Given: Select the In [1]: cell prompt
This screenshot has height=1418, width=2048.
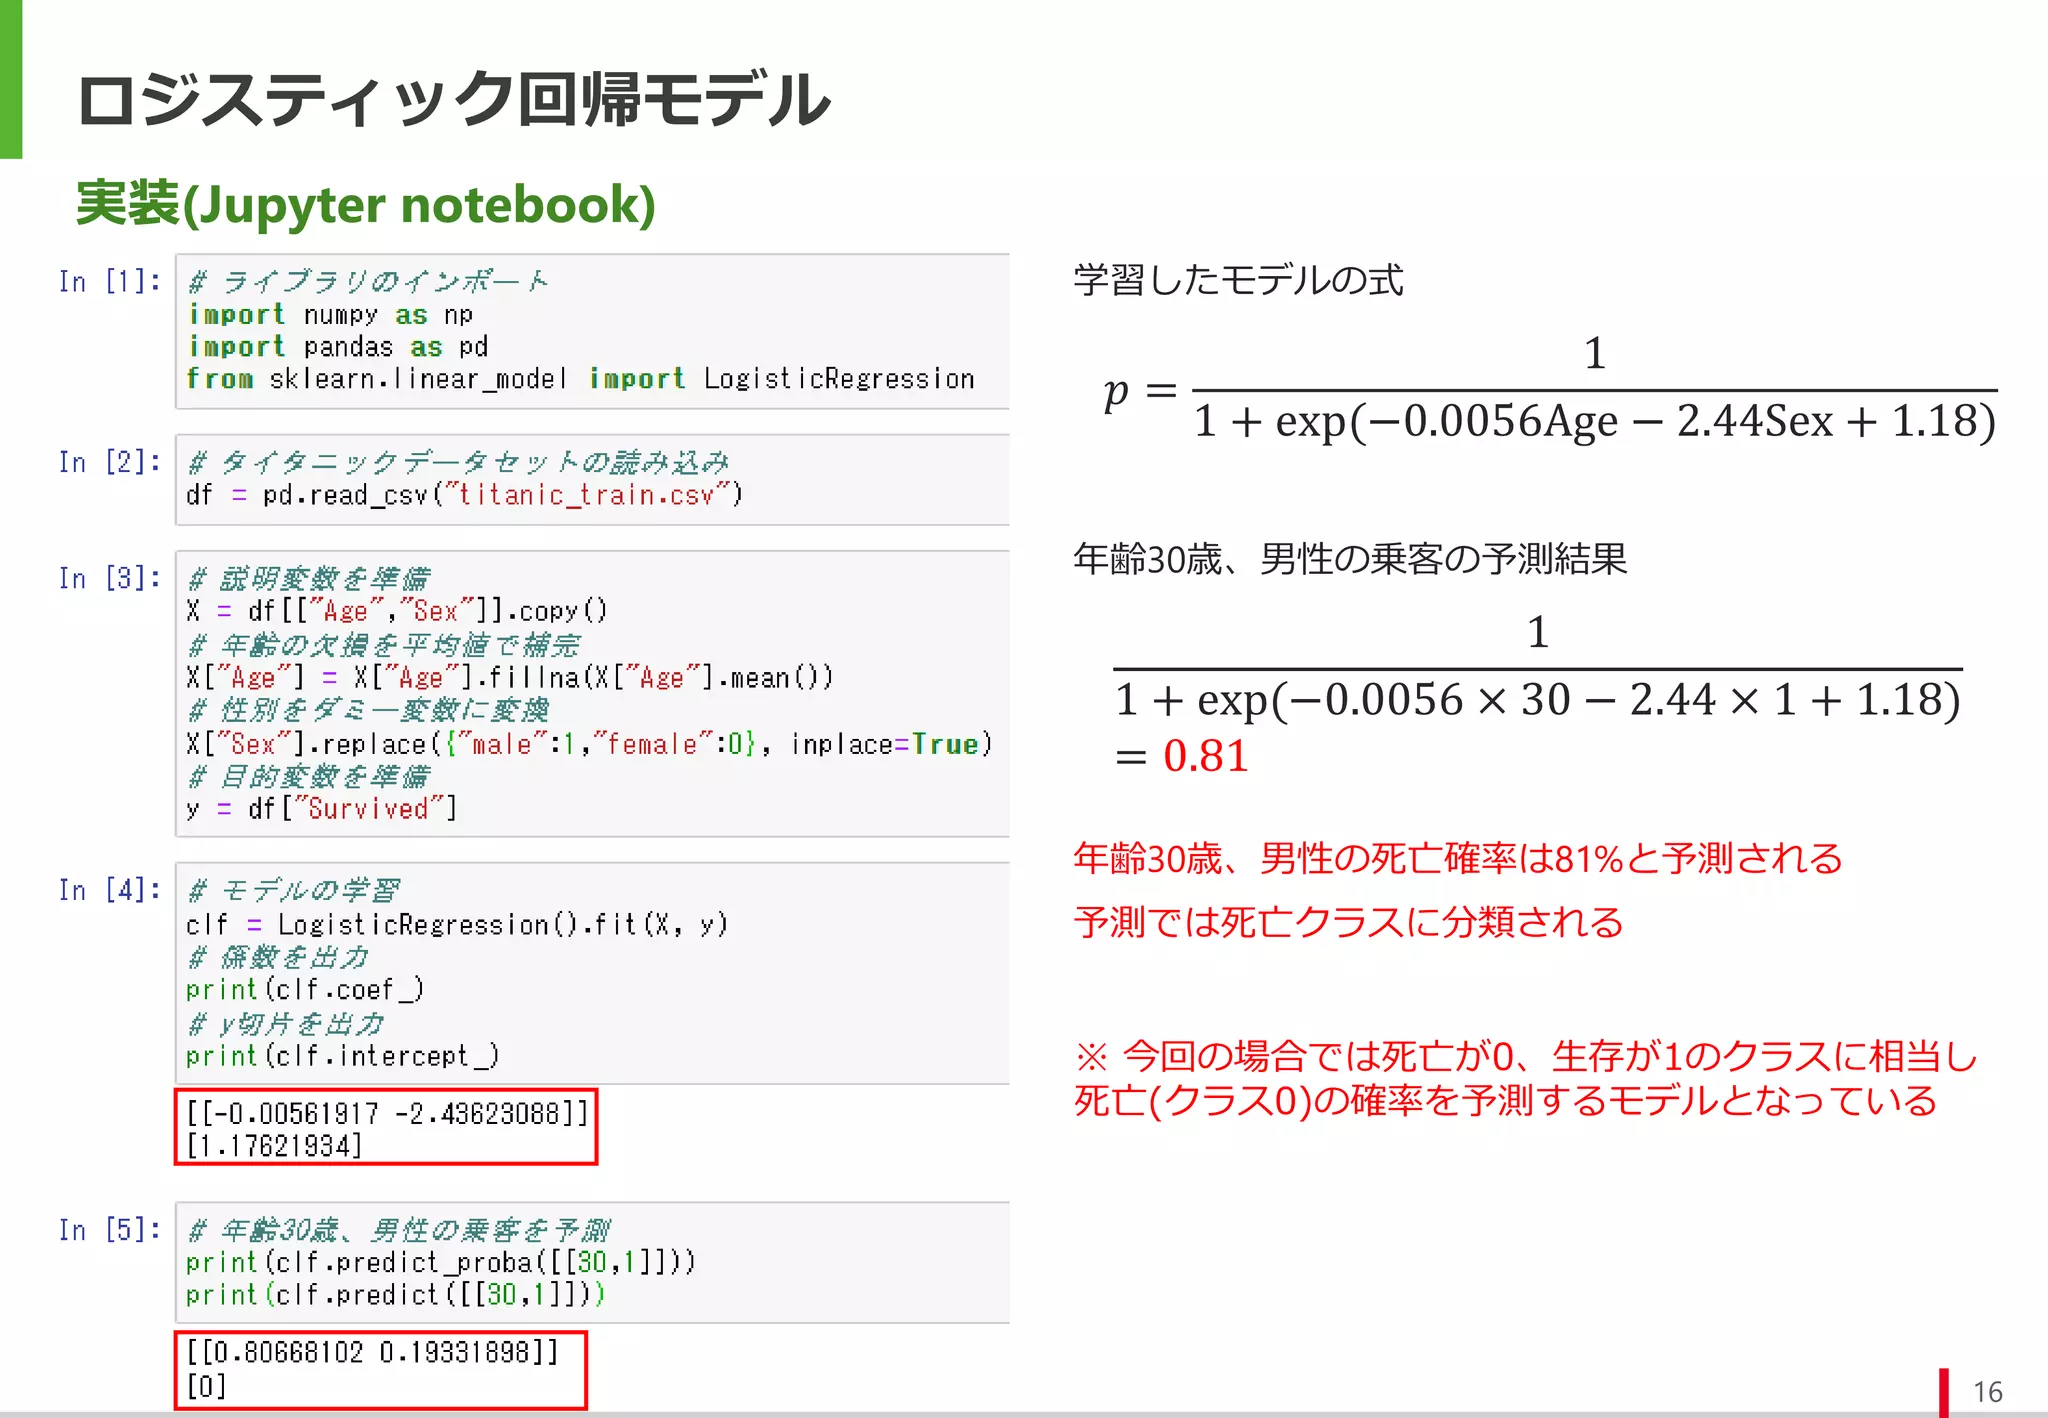Looking at the screenshot, I should pyautogui.click(x=110, y=282).
